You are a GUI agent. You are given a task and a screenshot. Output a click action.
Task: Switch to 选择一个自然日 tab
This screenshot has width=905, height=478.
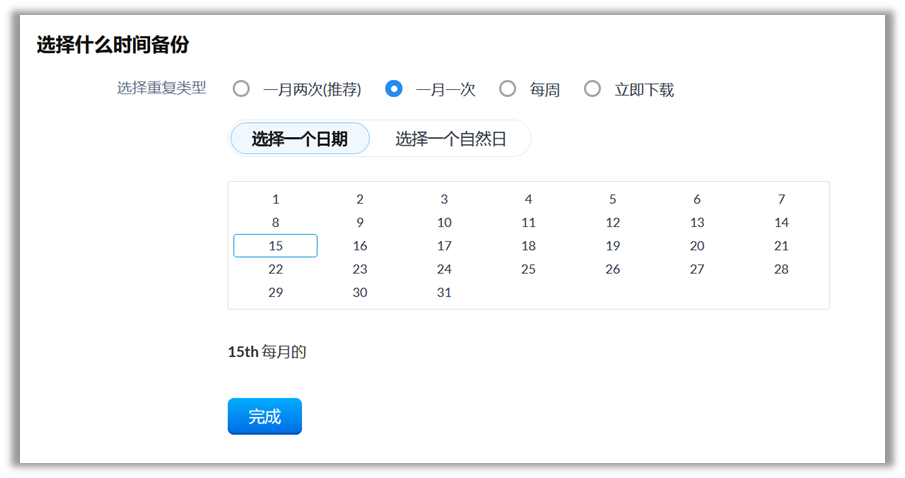tap(450, 139)
